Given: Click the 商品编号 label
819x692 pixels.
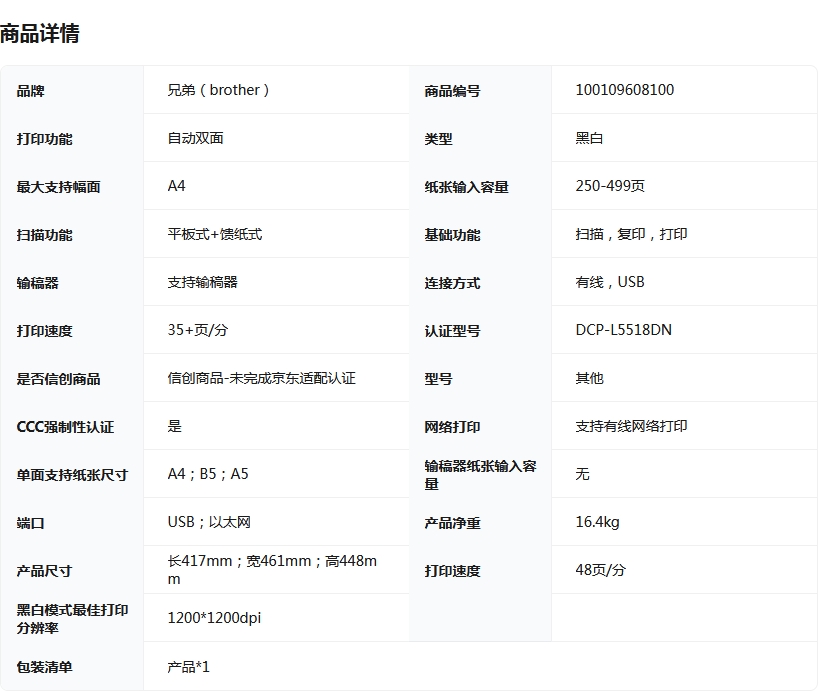Looking at the screenshot, I should 452,91.
